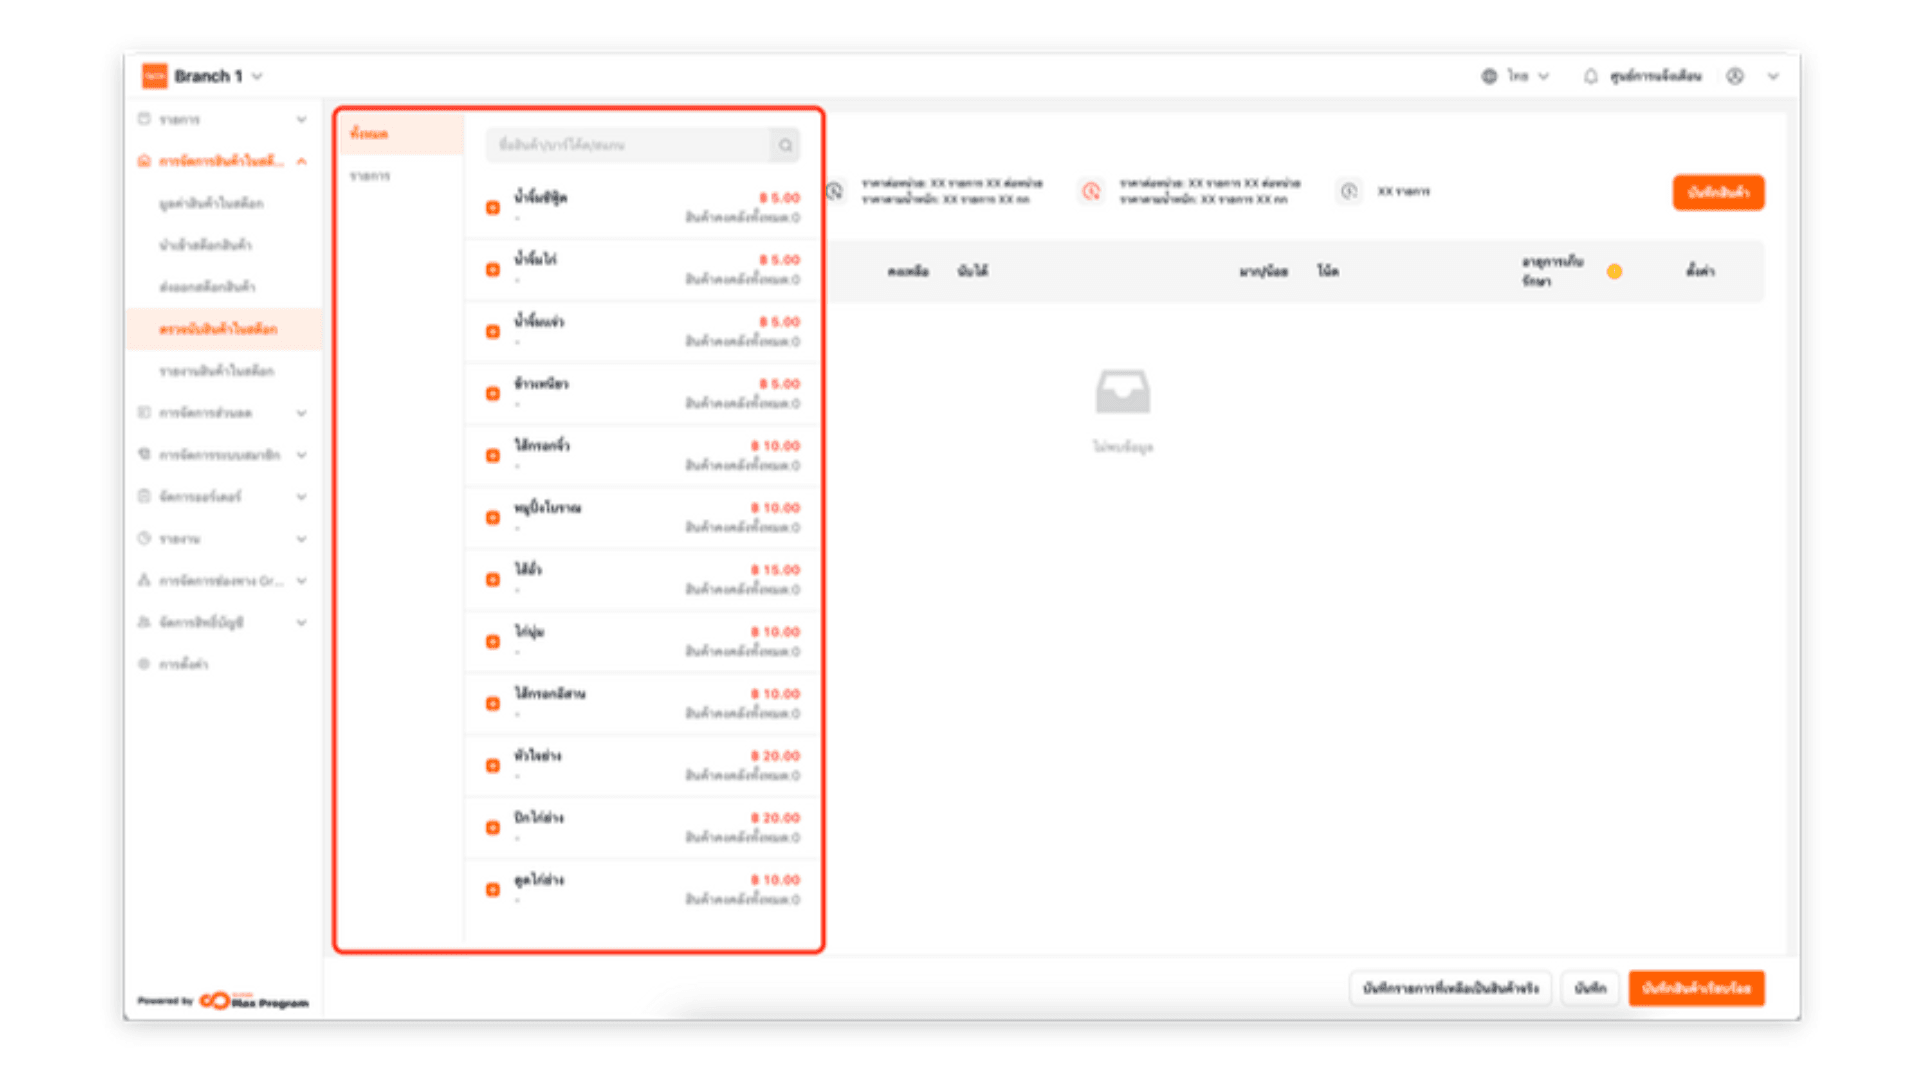
Task: Open รายงานสินค้าในสต็อก sidebar item
Action: click(x=216, y=371)
